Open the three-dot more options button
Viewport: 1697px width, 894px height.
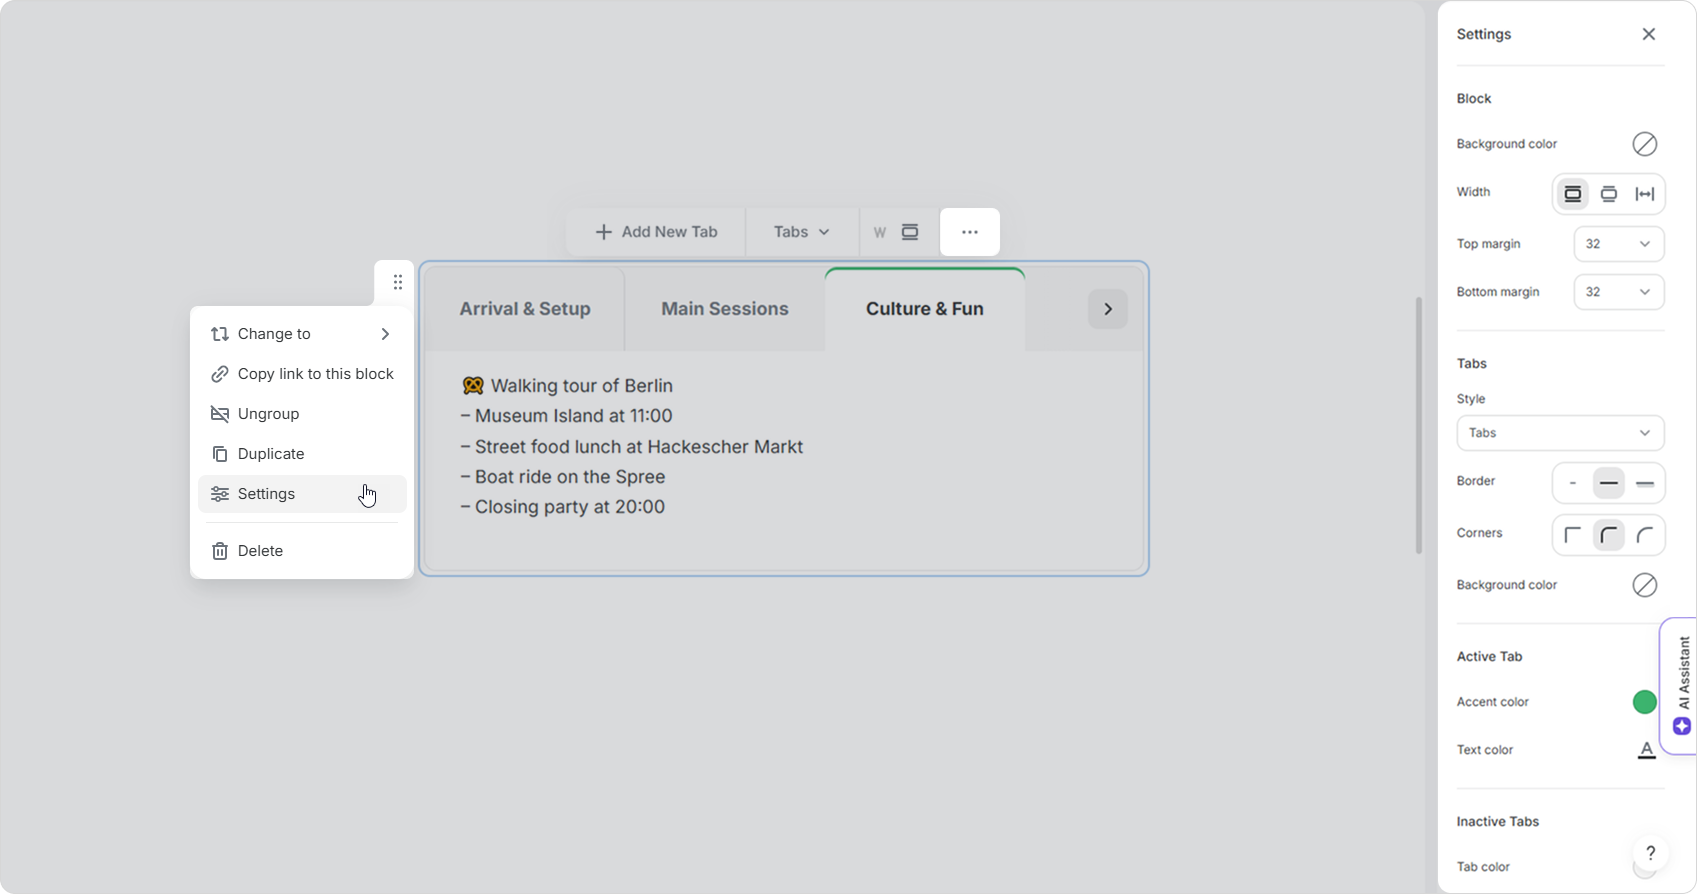[x=969, y=232]
